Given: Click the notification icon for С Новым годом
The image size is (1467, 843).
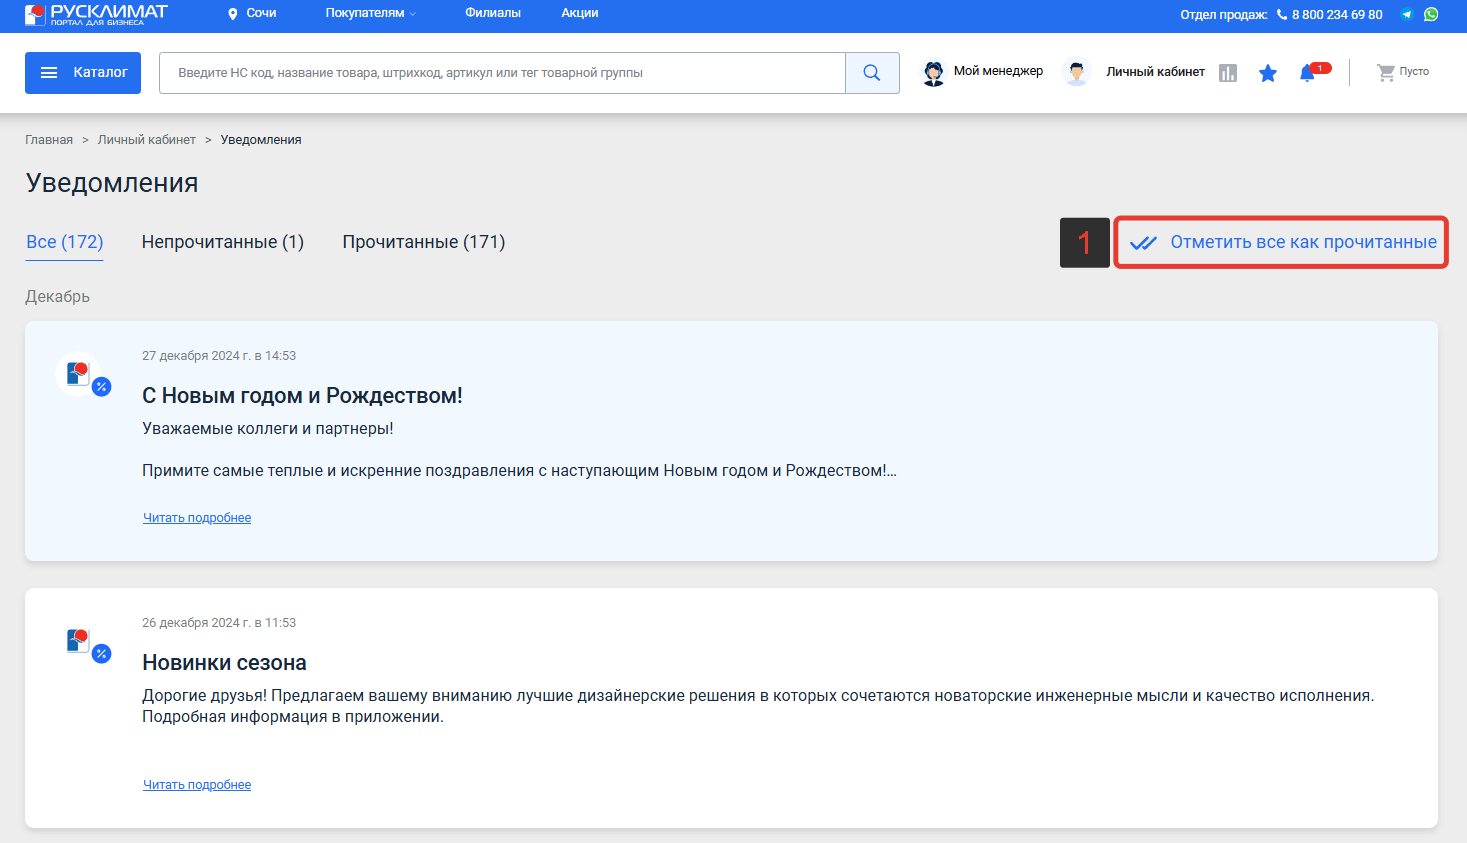Looking at the screenshot, I should (x=83, y=376).
